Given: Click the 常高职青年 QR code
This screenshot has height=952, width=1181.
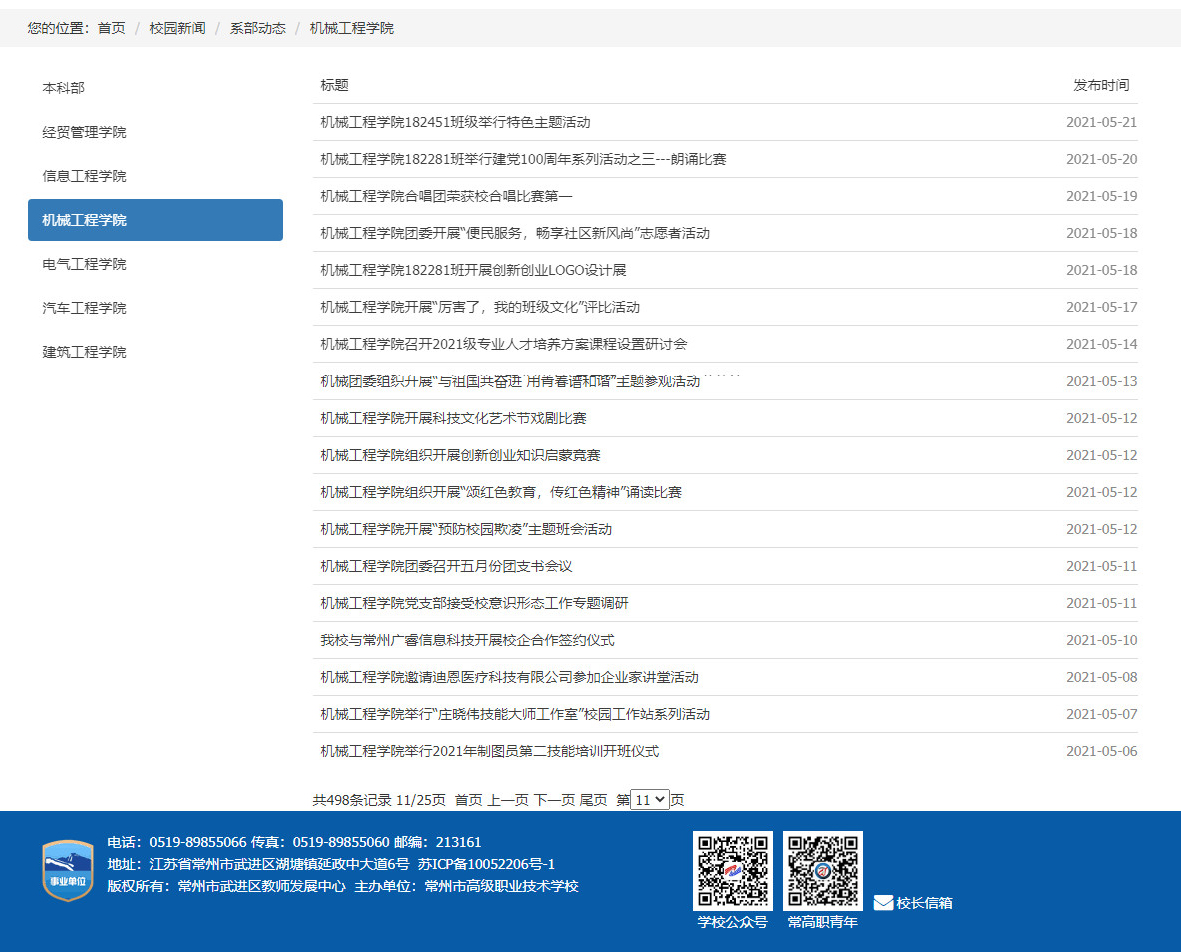Looking at the screenshot, I should pos(822,870).
